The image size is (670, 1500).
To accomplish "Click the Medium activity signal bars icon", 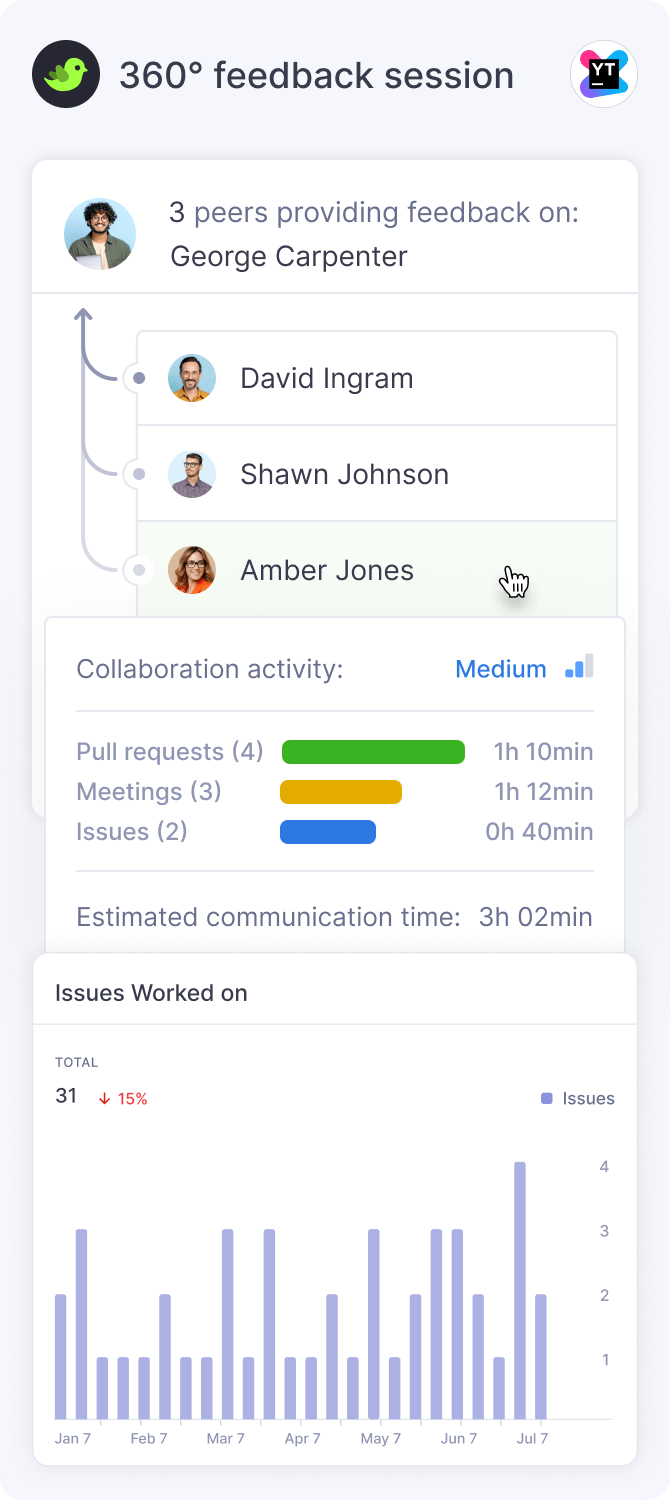I will click(579, 667).
